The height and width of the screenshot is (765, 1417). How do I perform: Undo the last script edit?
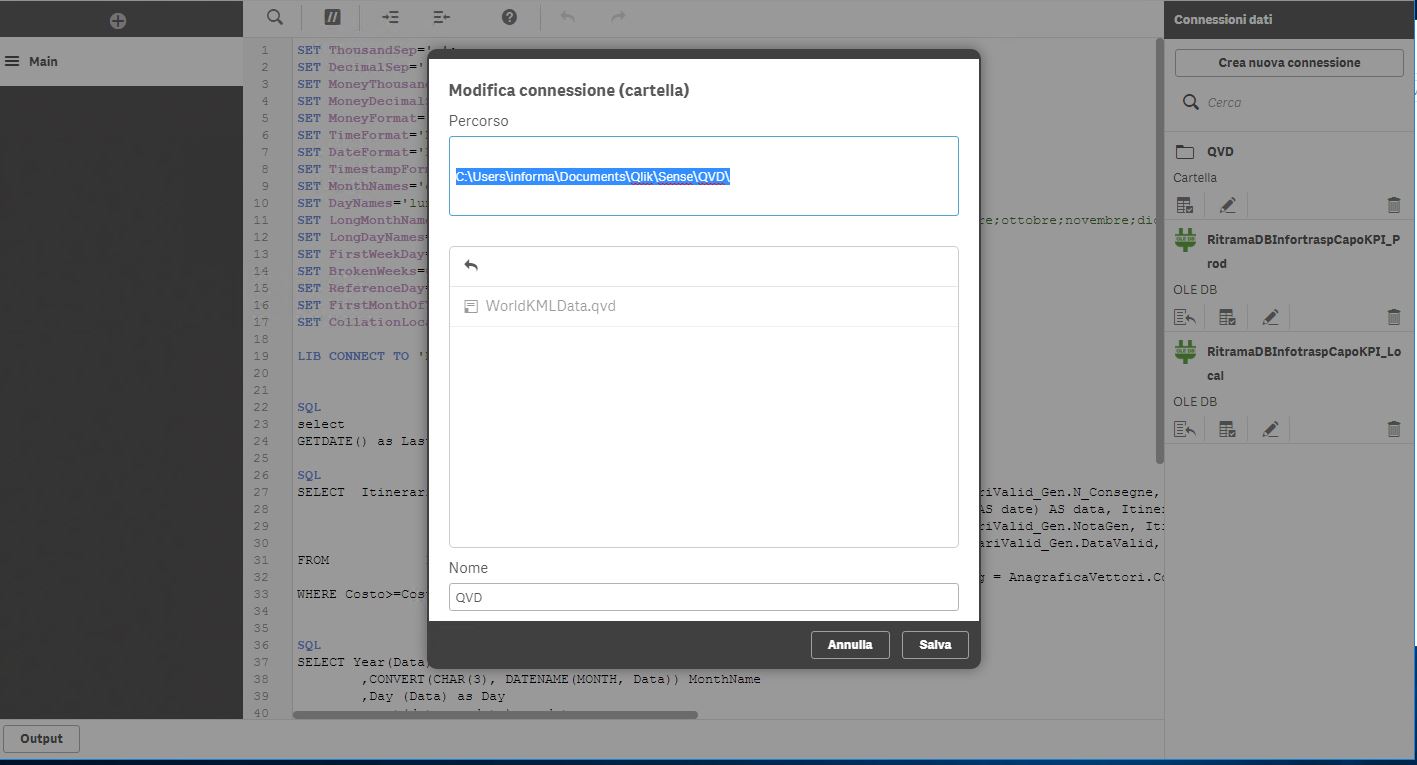[x=568, y=17]
